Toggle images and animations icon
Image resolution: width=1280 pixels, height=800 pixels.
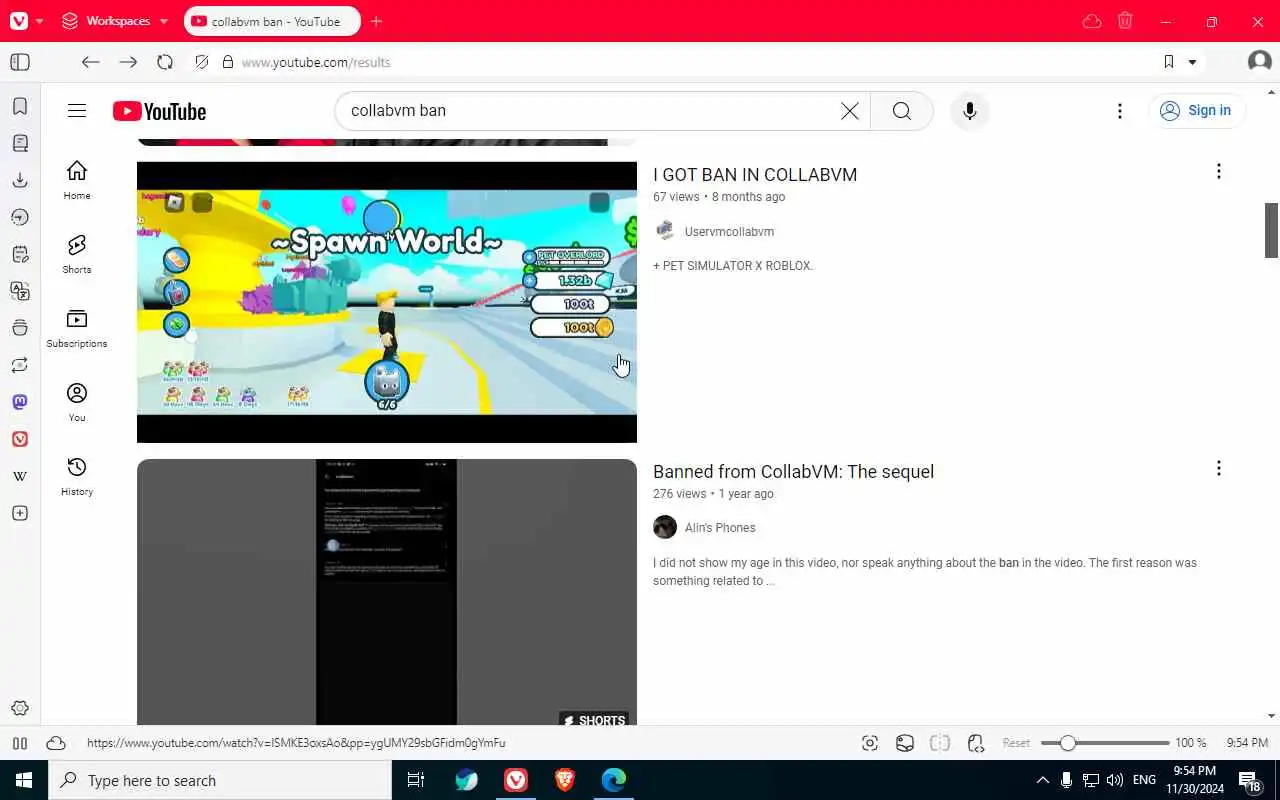[905, 743]
